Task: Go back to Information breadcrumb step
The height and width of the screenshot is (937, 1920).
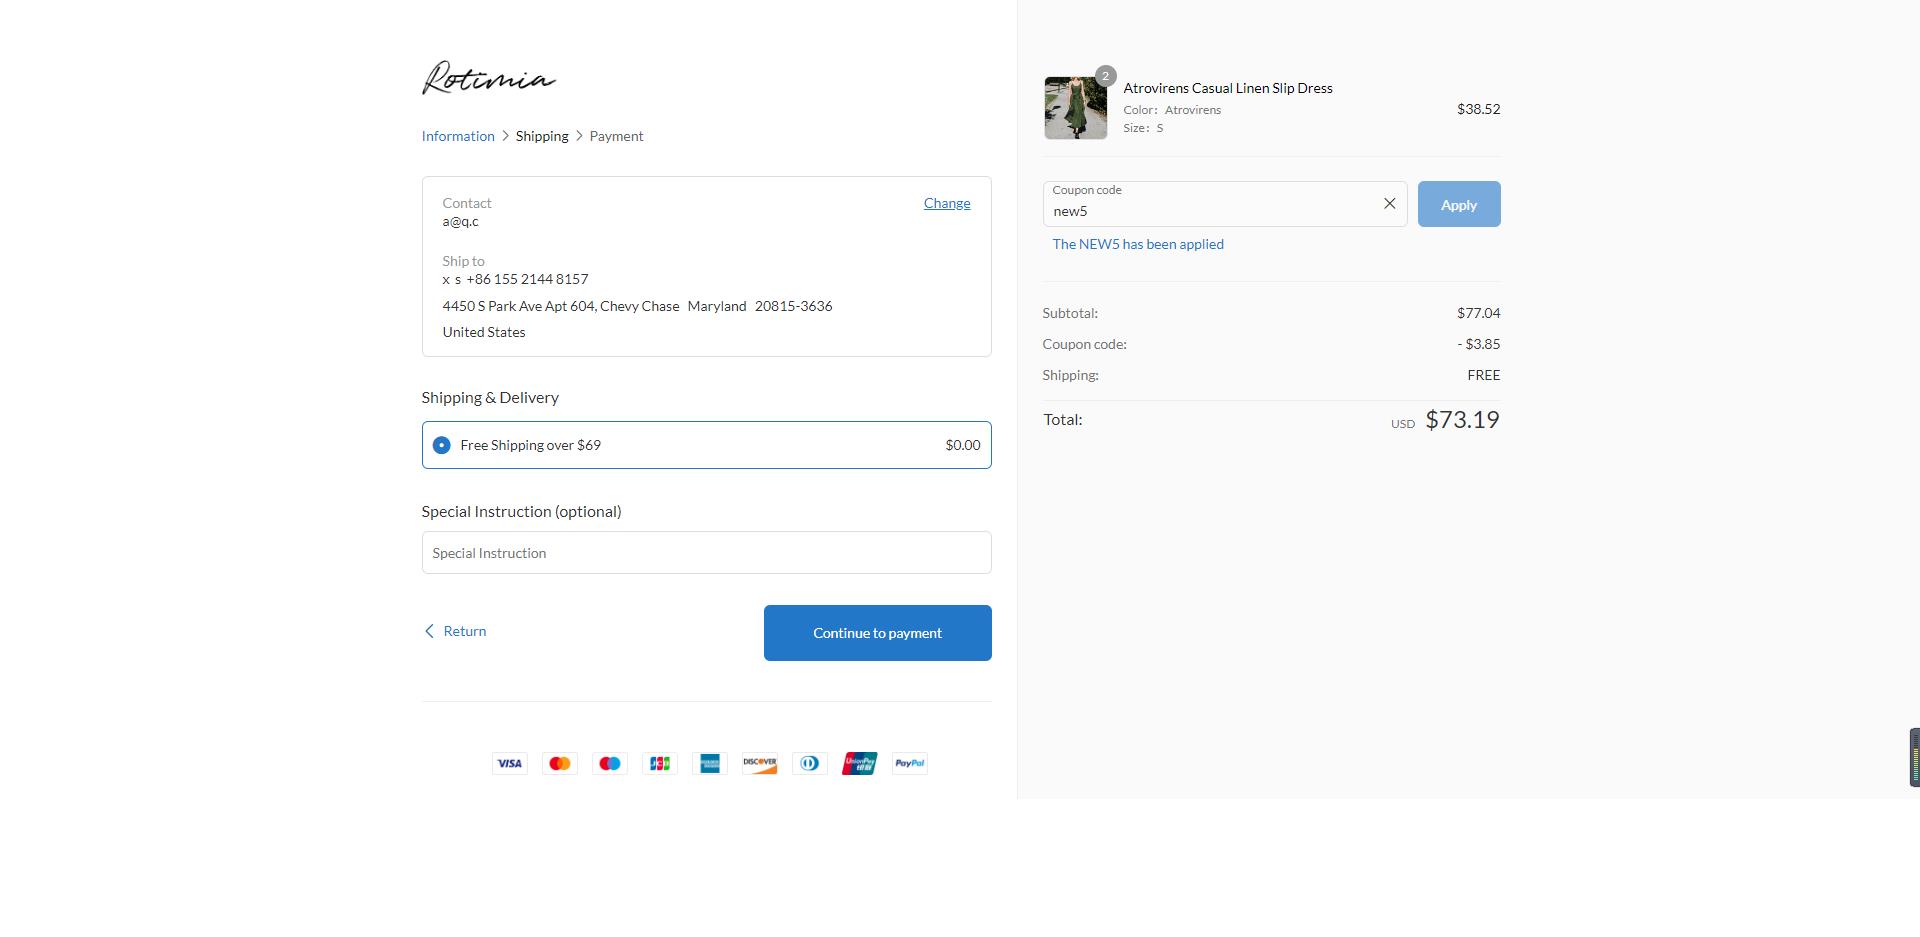Action: pos(458,136)
